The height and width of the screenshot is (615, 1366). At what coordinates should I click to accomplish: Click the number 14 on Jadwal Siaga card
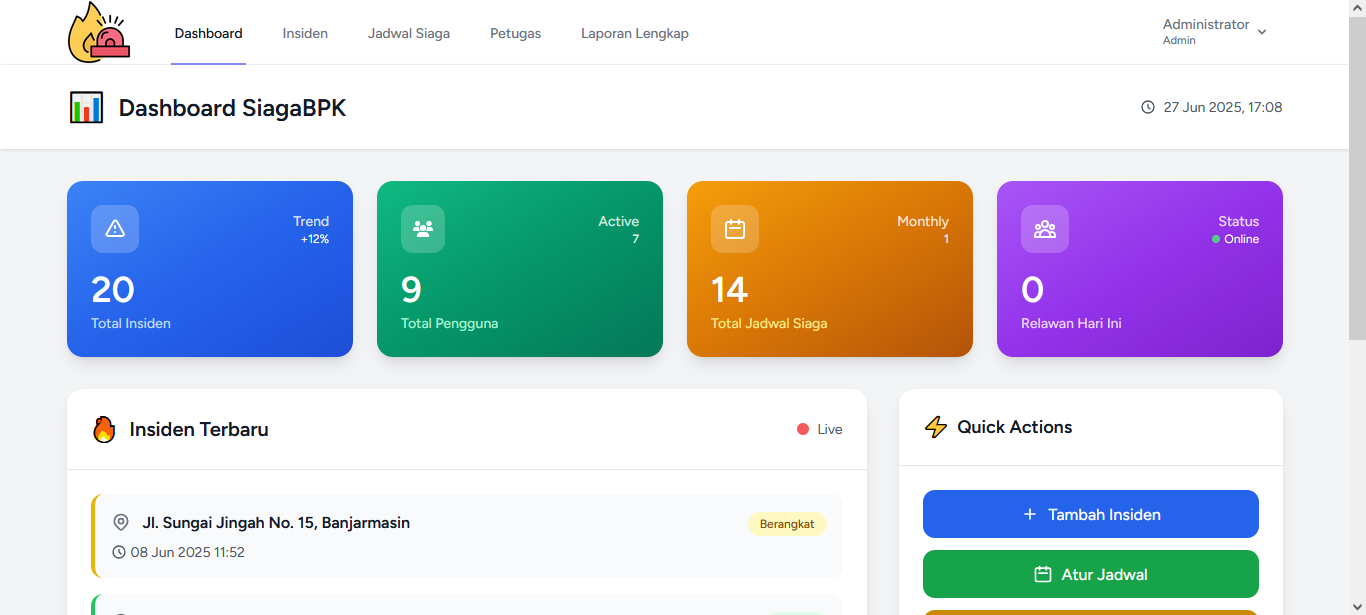(730, 290)
